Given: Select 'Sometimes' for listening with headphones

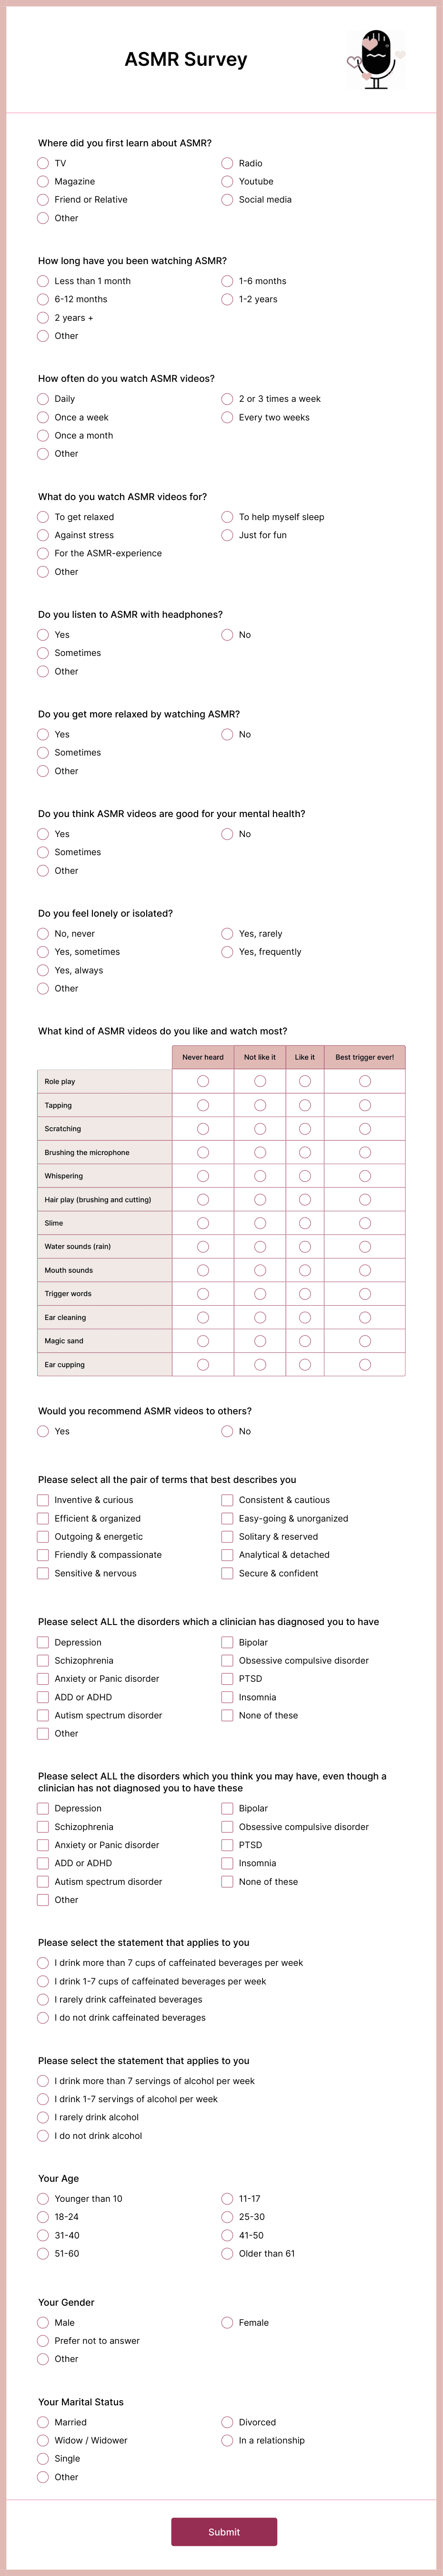Looking at the screenshot, I should pyautogui.click(x=43, y=653).
